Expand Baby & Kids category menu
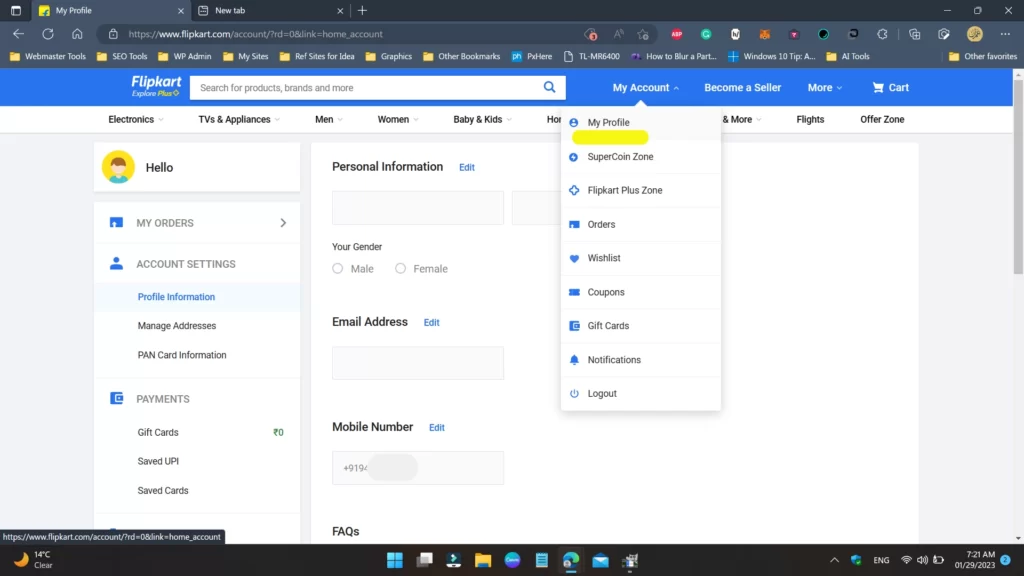This screenshot has width=1024, height=576. click(483, 120)
